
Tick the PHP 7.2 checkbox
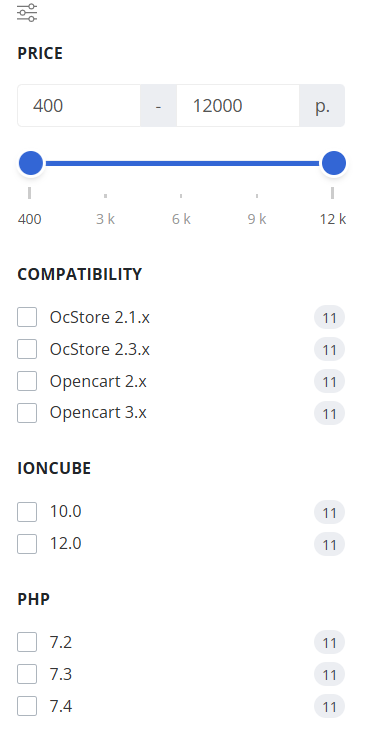point(27,642)
